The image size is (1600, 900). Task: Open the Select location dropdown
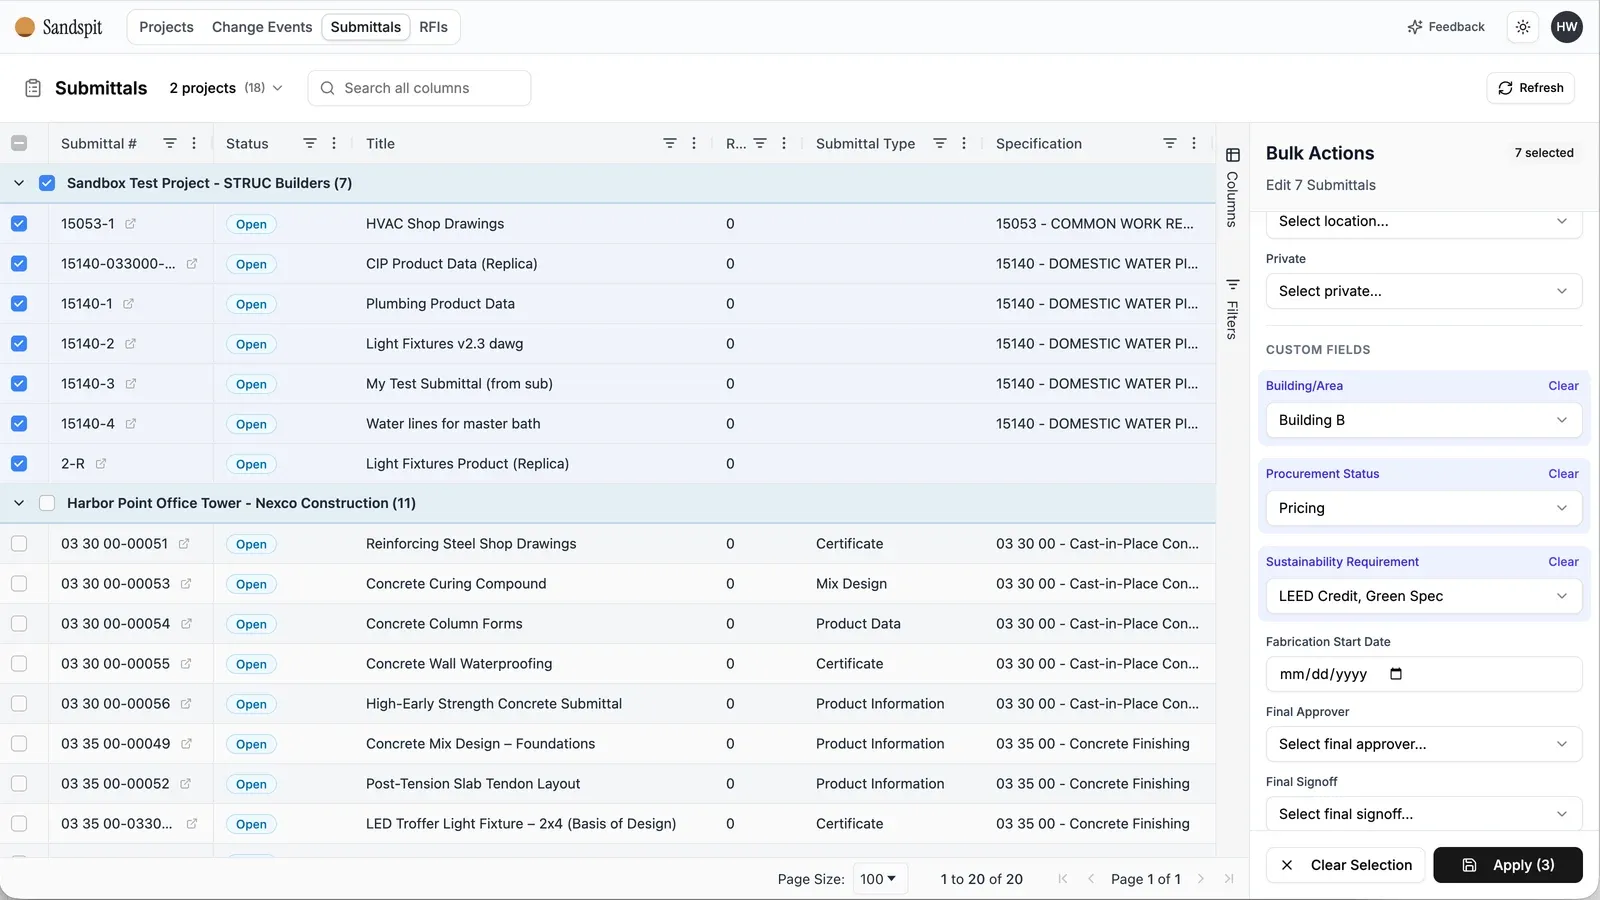[x=1424, y=222]
